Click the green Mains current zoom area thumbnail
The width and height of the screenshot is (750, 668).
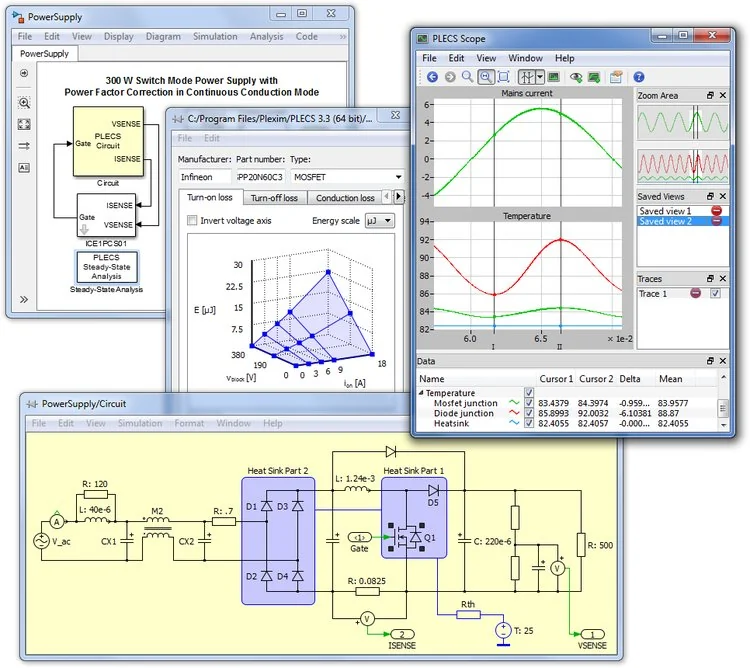click(x=683, y=122)
